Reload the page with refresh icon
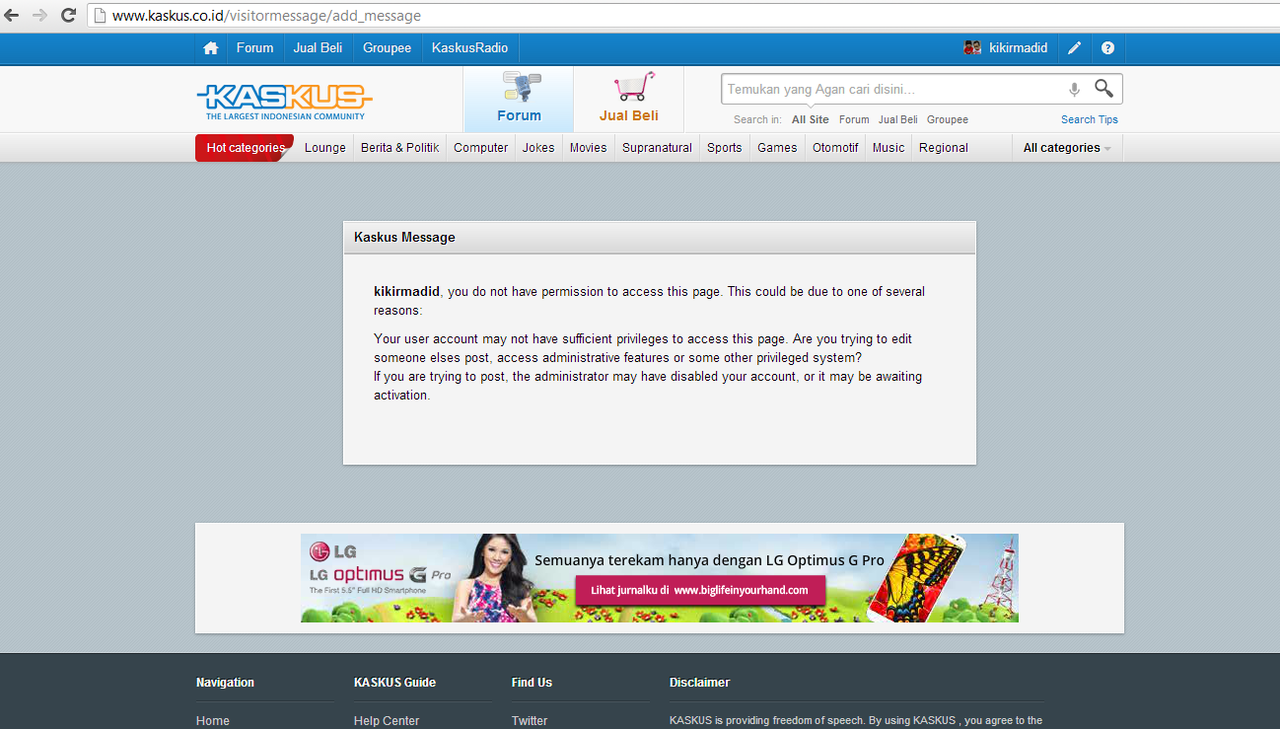The height and width of the screenshot is (729, 1280). point(68,15)
